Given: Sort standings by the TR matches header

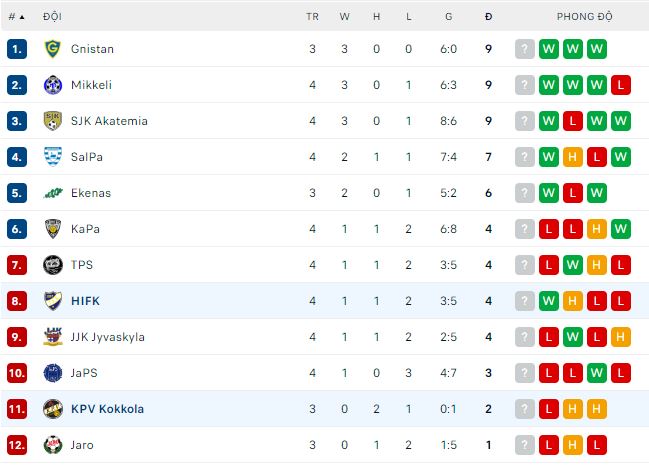Looking at the screenshot, I should 312,17.
